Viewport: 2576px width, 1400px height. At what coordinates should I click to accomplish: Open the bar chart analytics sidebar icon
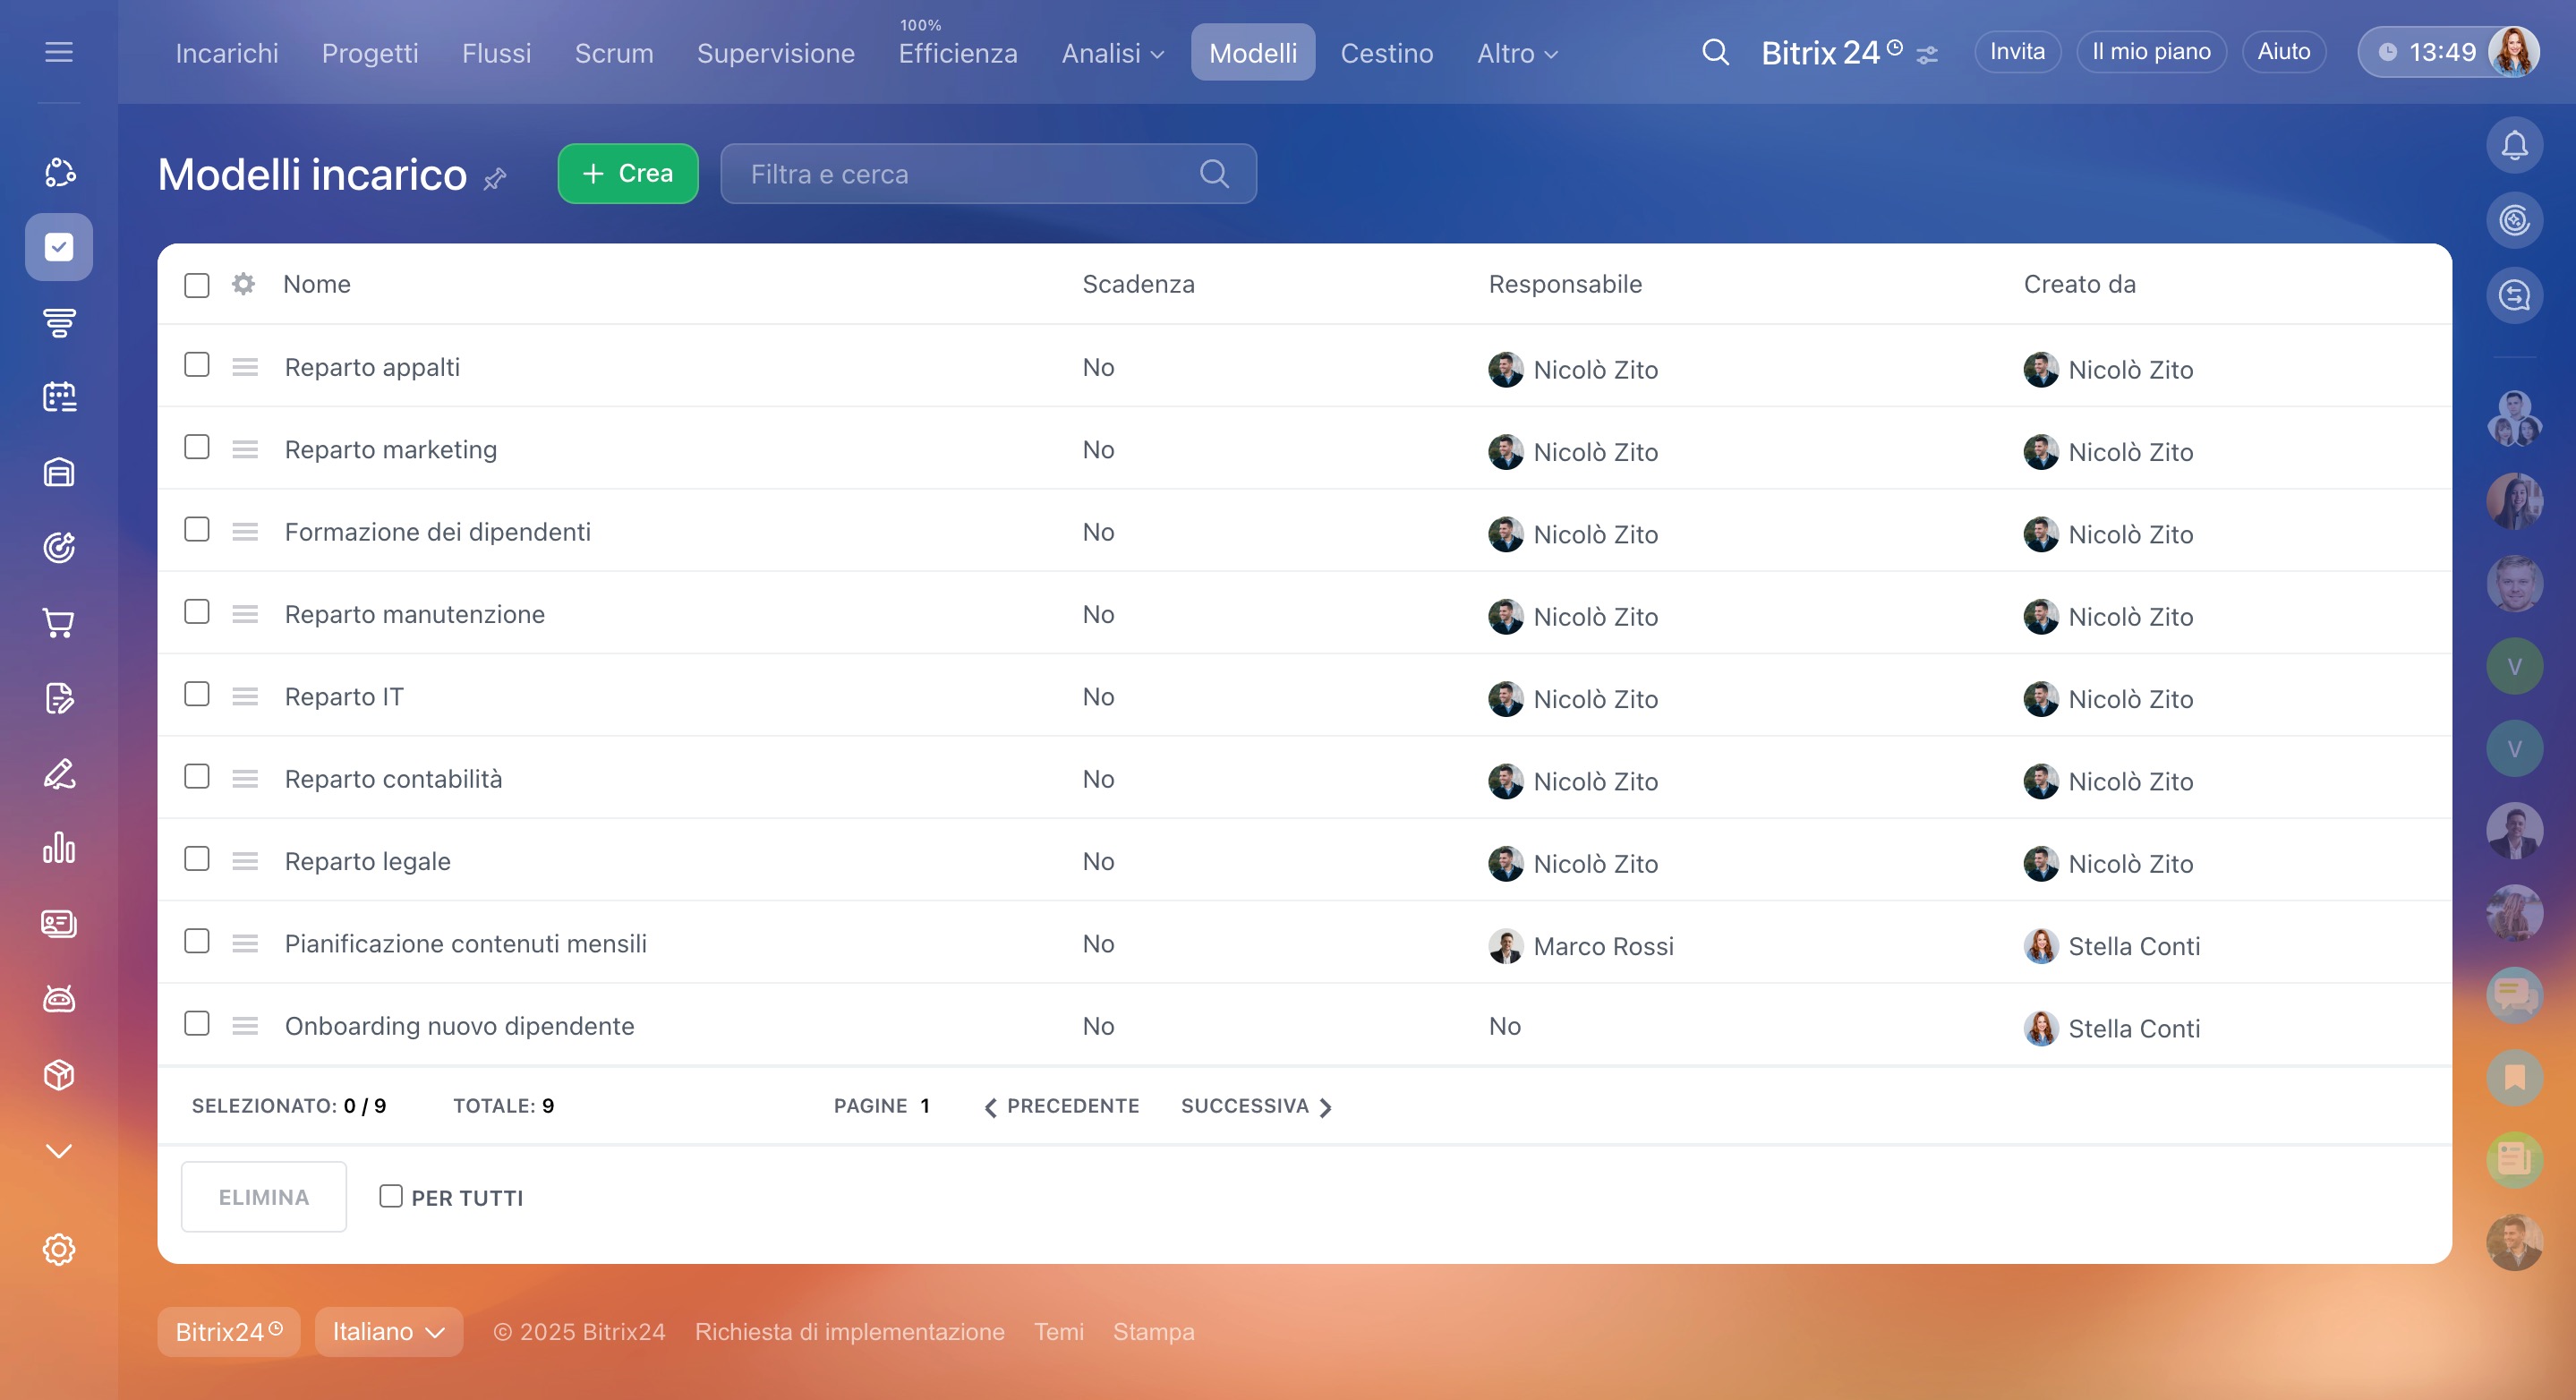pyautogui.click(x=59, y=848)
